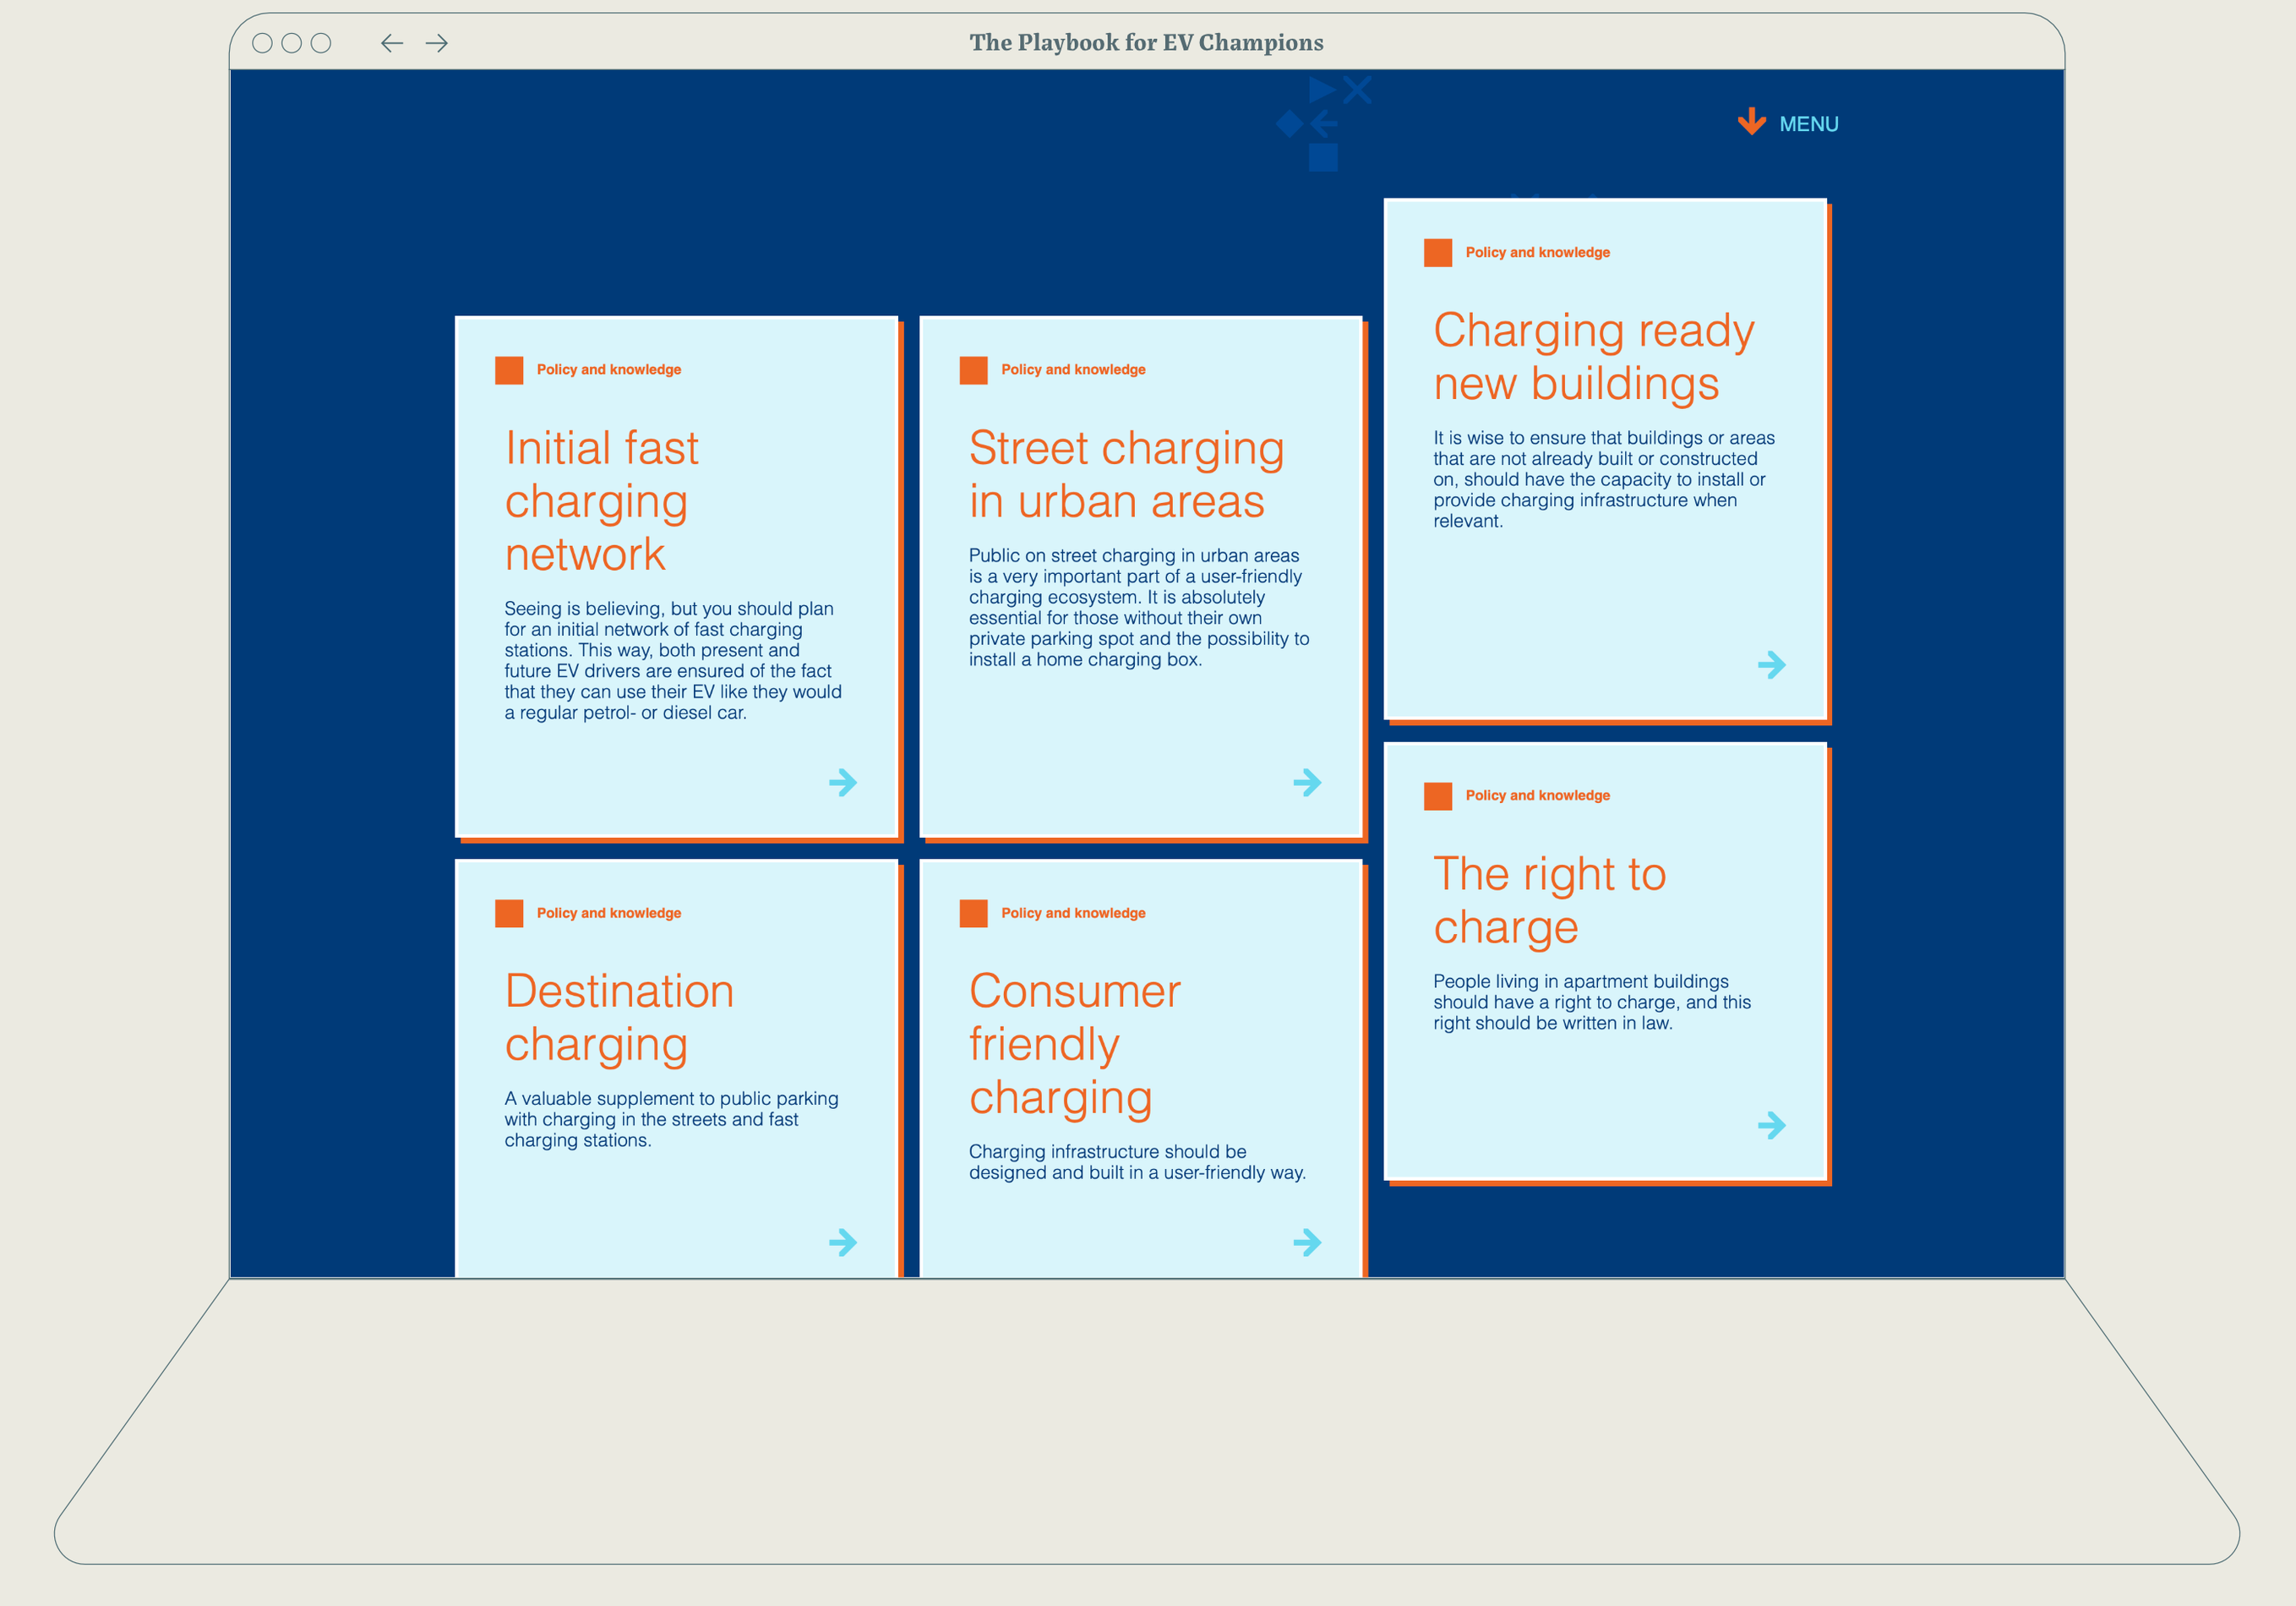Click Policy and knowledge tag on Charging ready card
This screenshot has width=2296, height=1606.
point(1538,253)
